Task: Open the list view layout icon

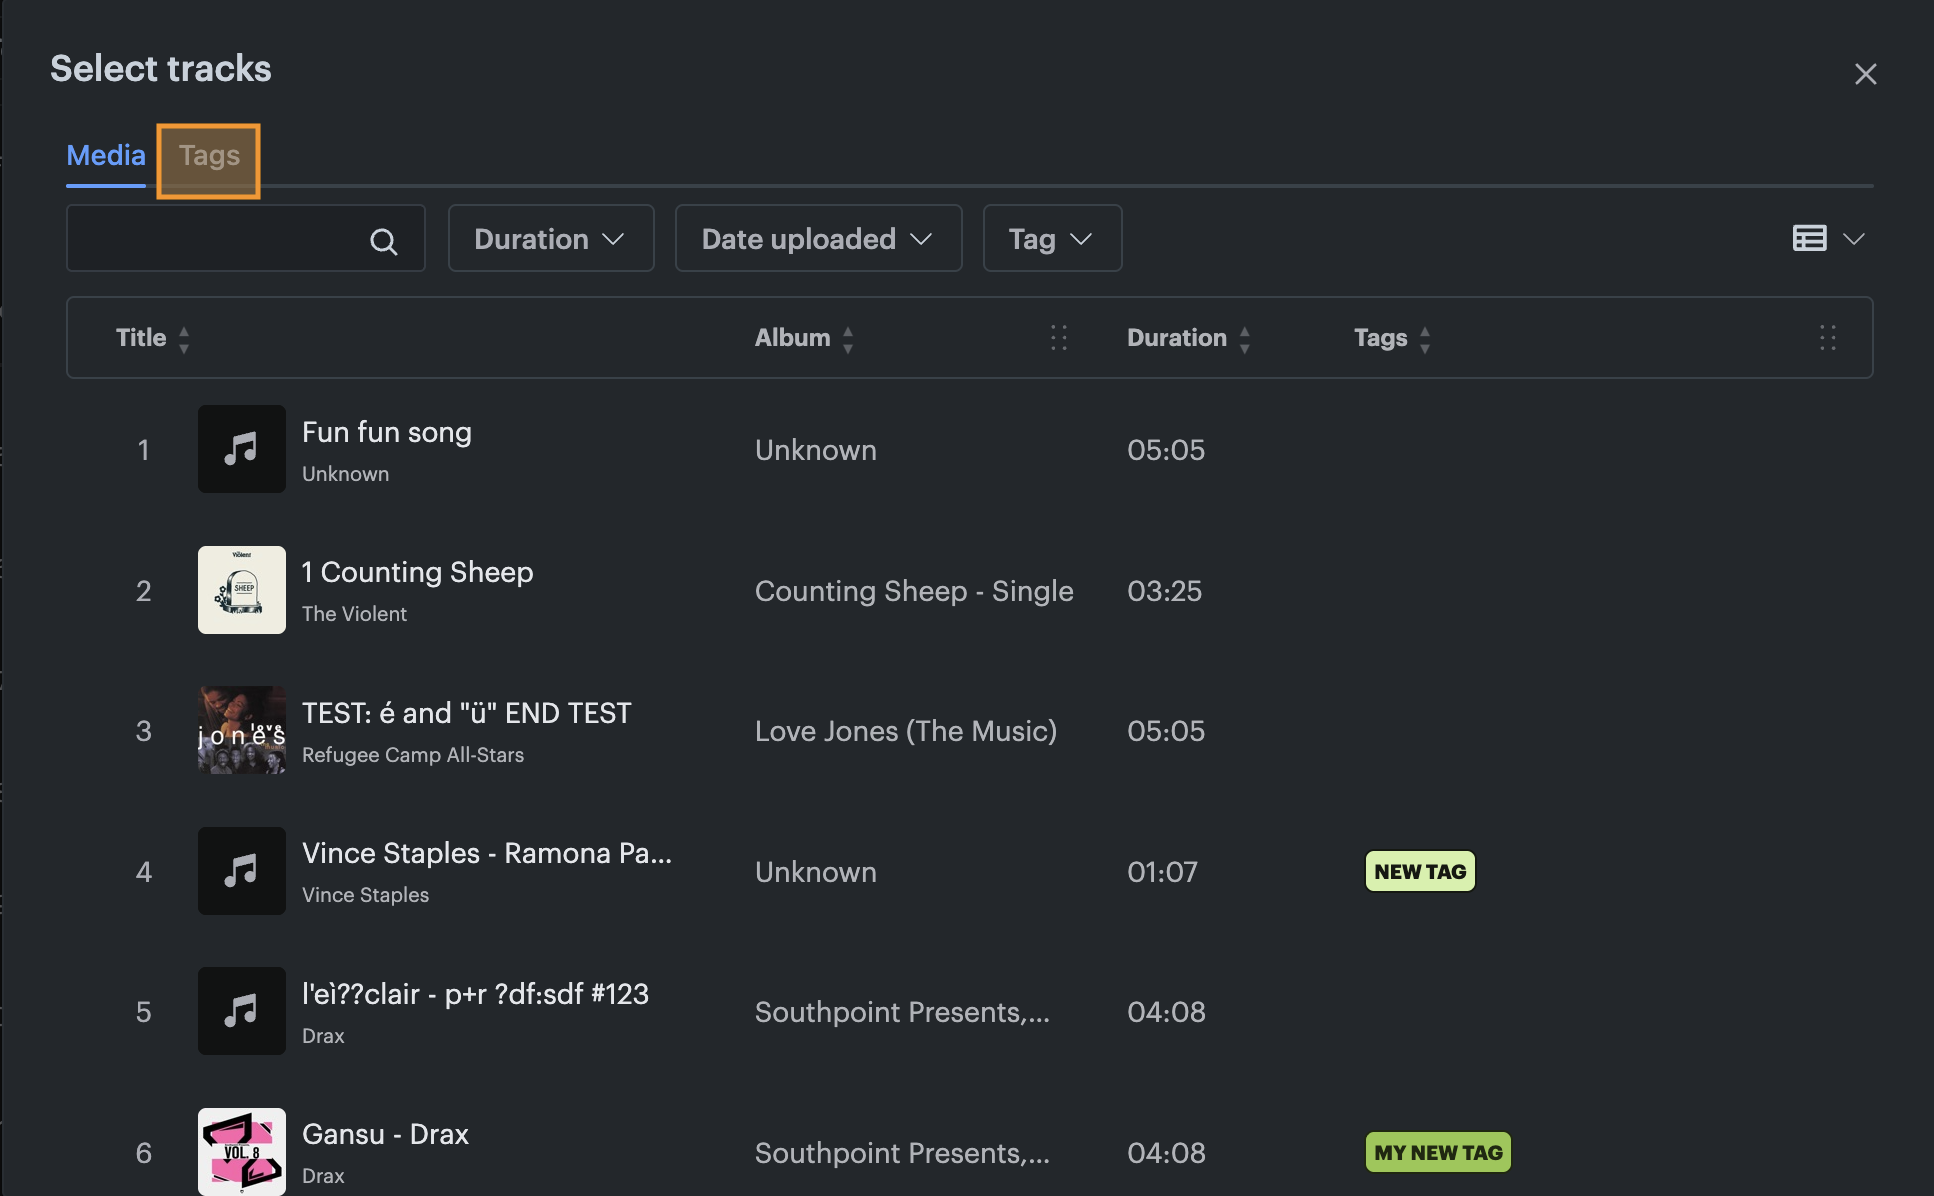Action: [1809, 238]
